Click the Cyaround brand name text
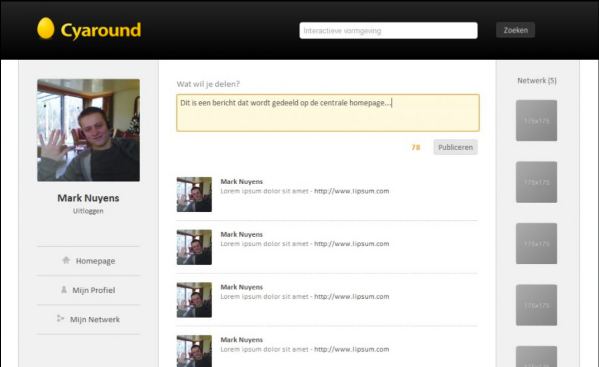 [x=101, y=31]
